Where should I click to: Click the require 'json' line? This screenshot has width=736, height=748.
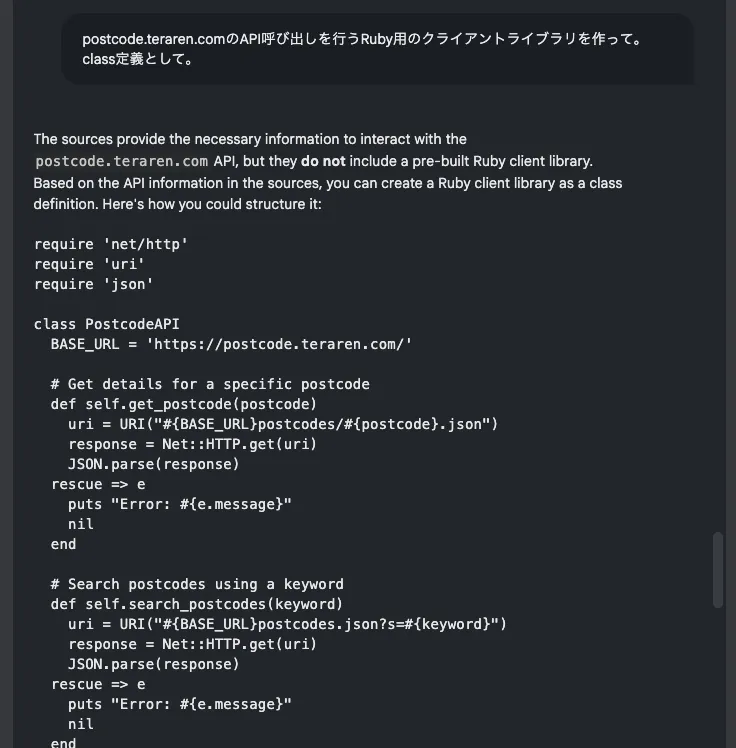pyautogui.click(x=94, y=284)
